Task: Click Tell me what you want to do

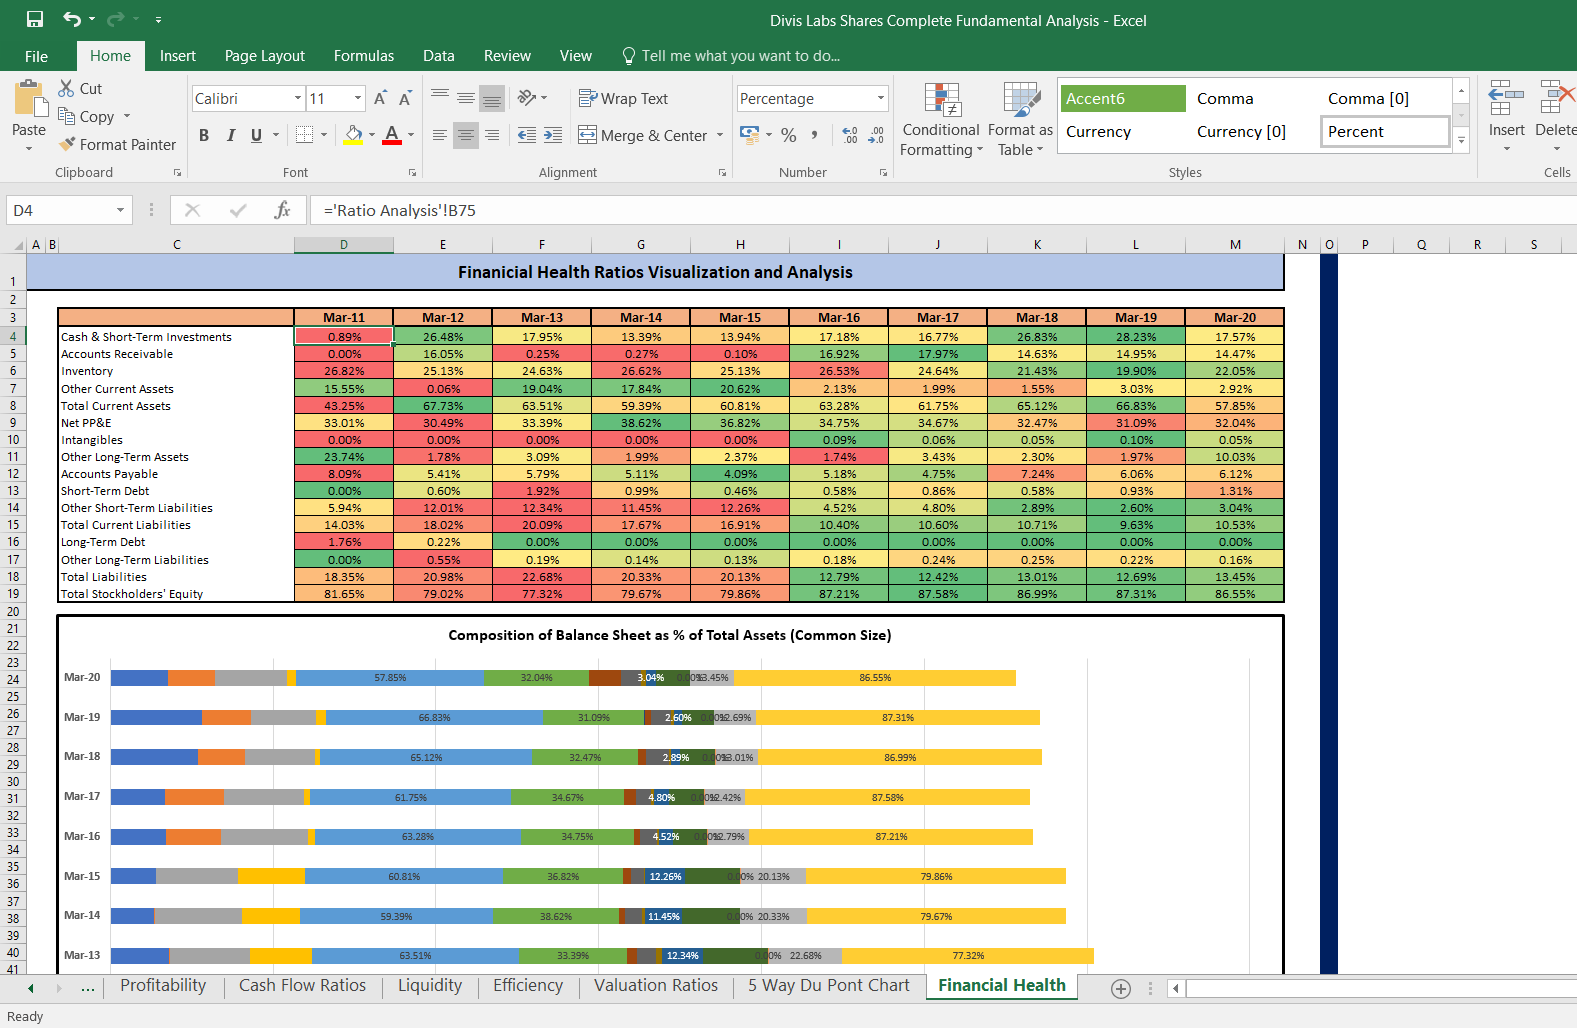Action: point(730,56)
